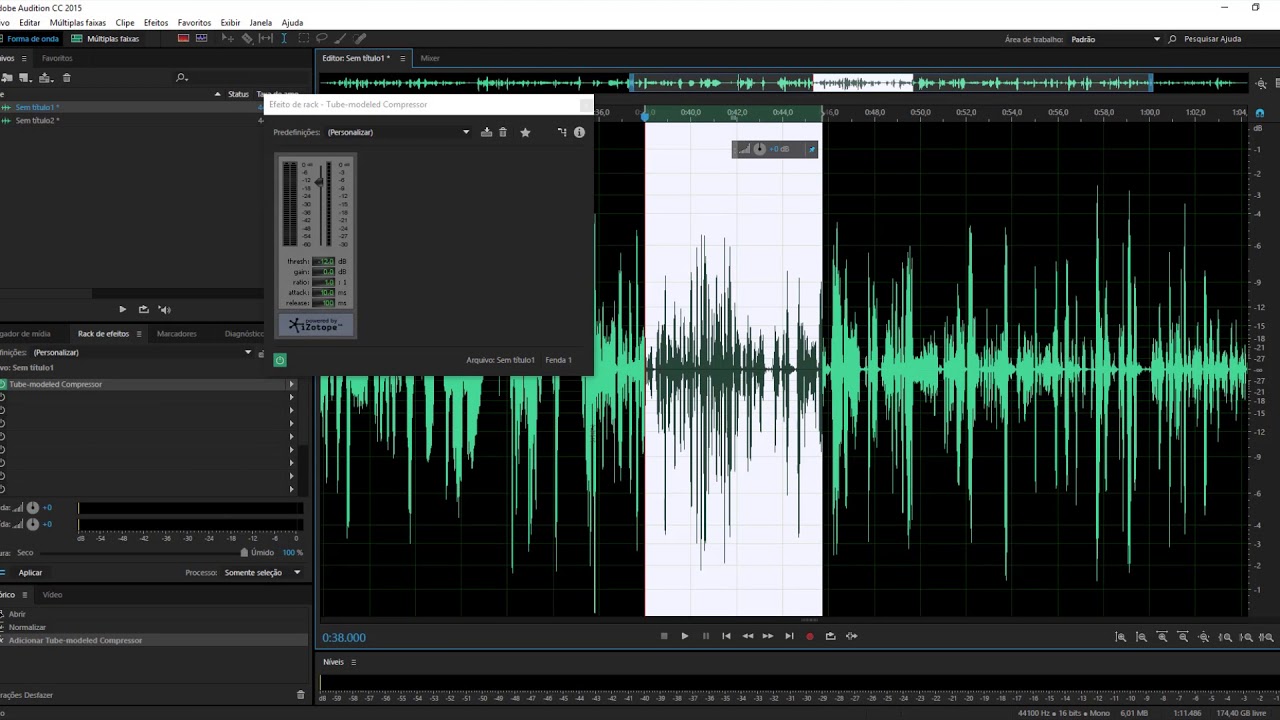
Task: Select the Razor tool in toolbar
Action: (x=247, y=38)
